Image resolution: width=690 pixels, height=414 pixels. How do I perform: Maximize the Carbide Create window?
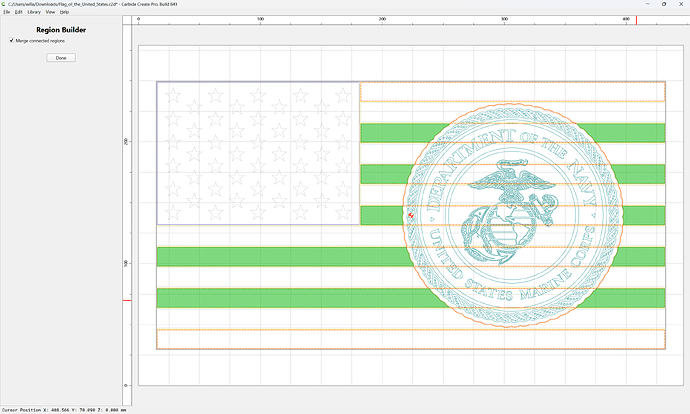[664, 4]
